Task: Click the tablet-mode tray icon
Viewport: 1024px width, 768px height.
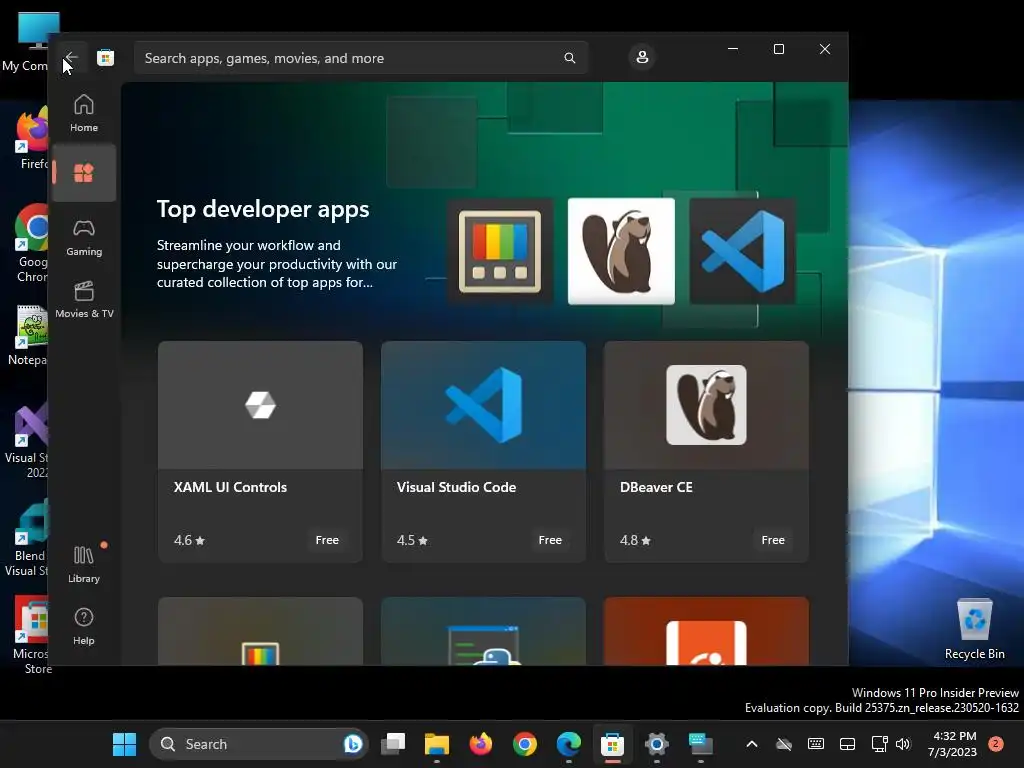Action: [x=847, y=744]
